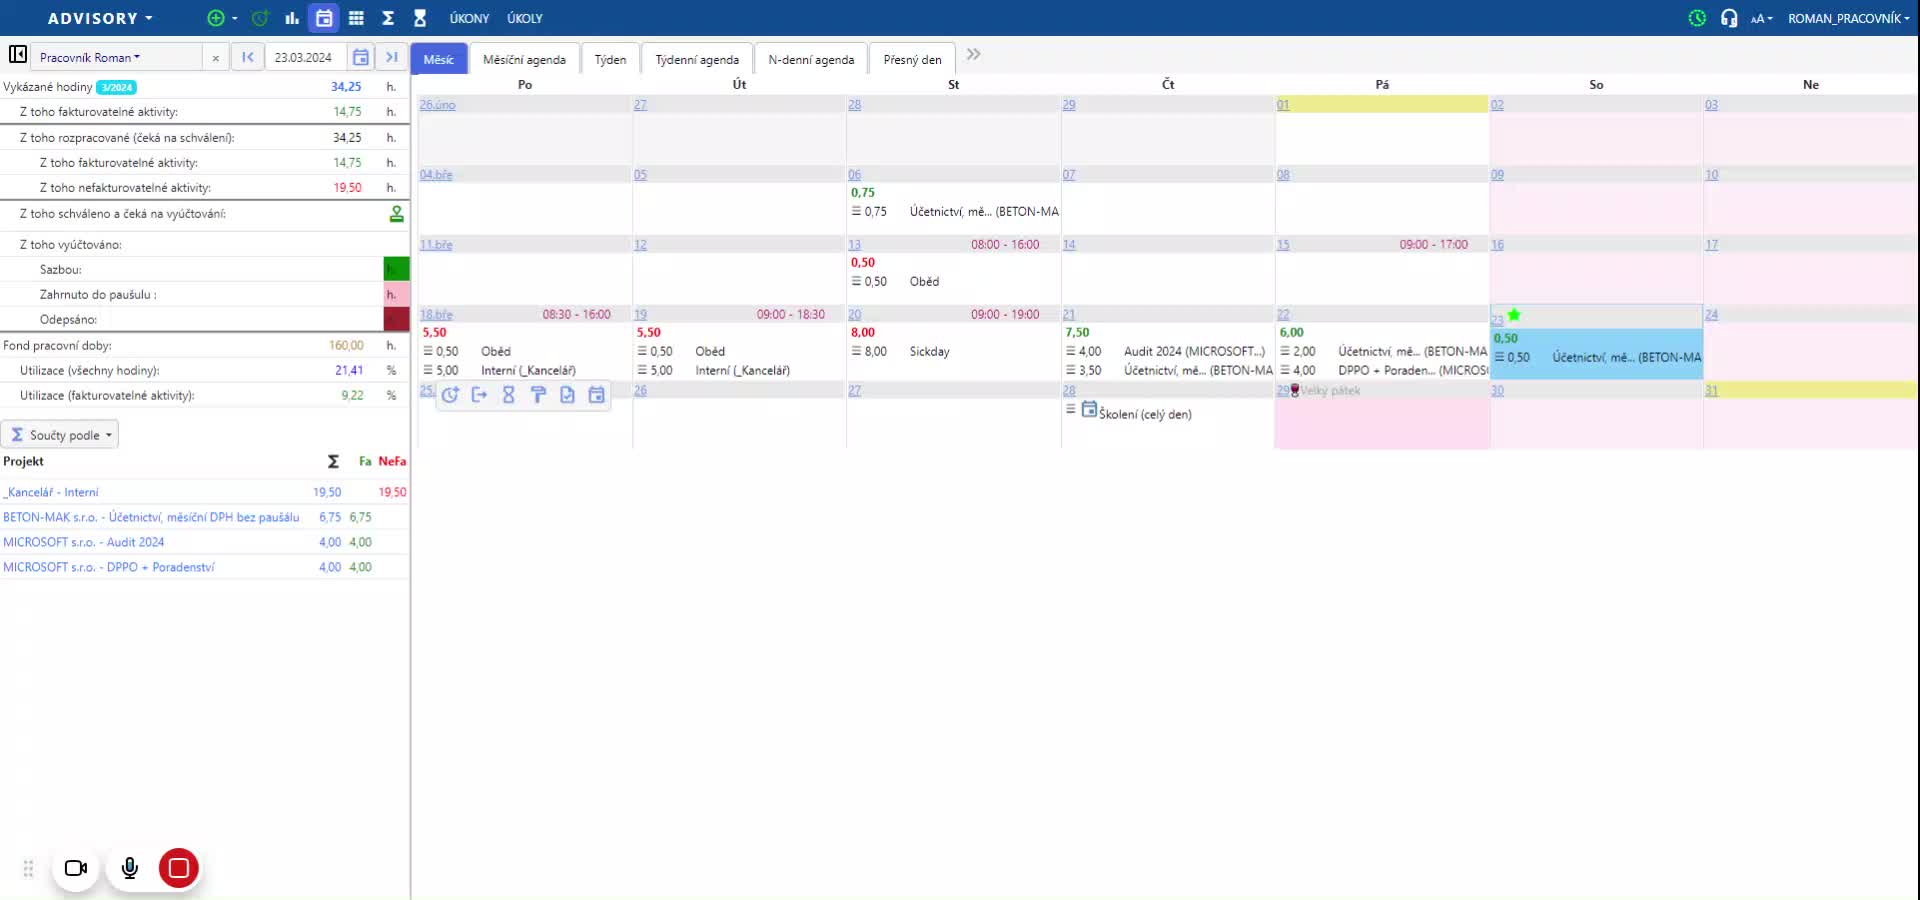Click the date field showing 23.03.2024

(x=303, y=58)
